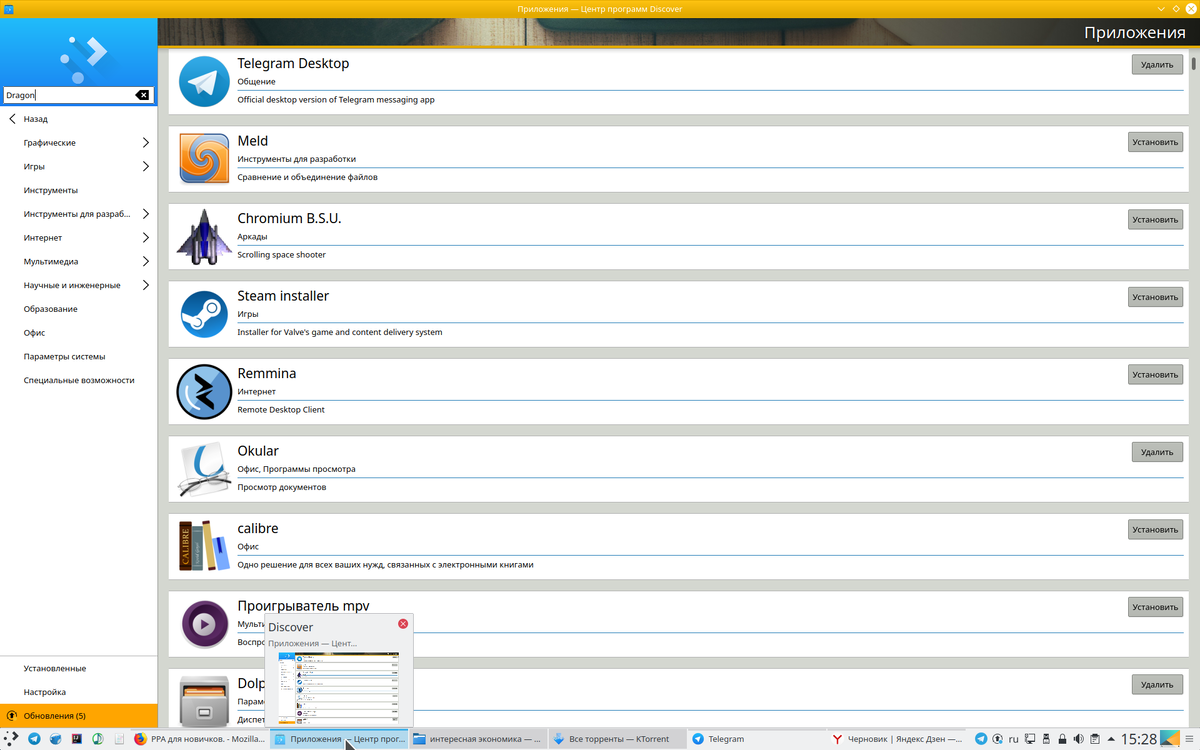The image size is (1200, 750).
Task: Click the Meld app icon
Action: (x=204, y=159)
